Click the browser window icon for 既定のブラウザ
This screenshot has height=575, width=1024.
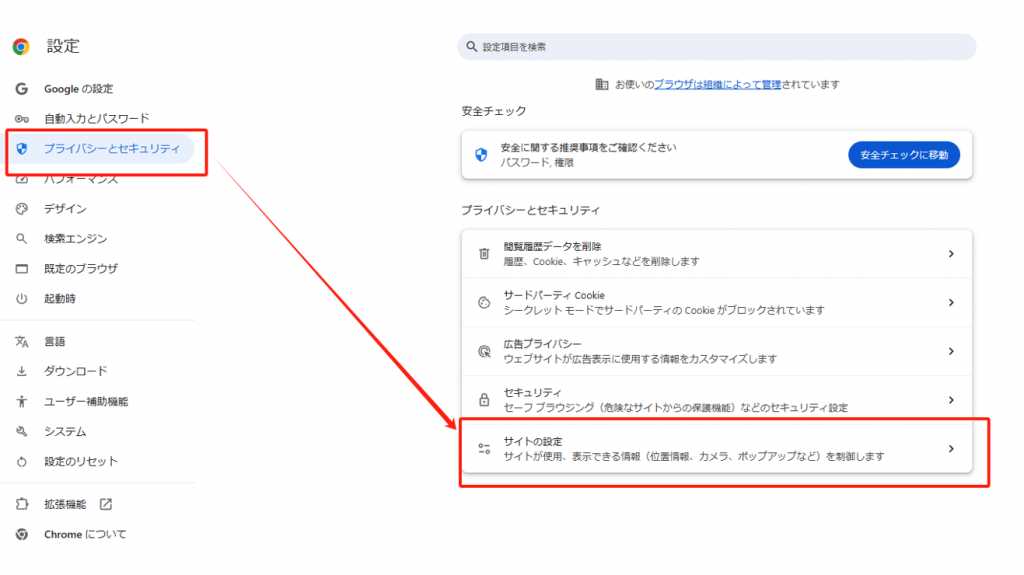coord(22,269)
